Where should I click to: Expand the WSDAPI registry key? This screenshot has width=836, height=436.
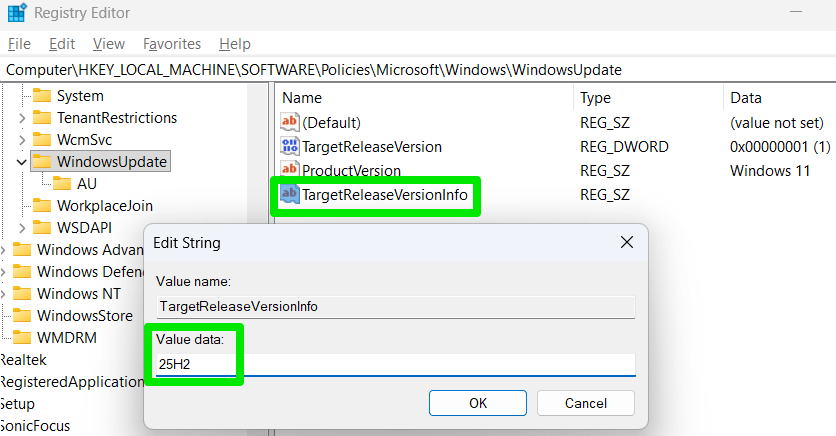22,227
